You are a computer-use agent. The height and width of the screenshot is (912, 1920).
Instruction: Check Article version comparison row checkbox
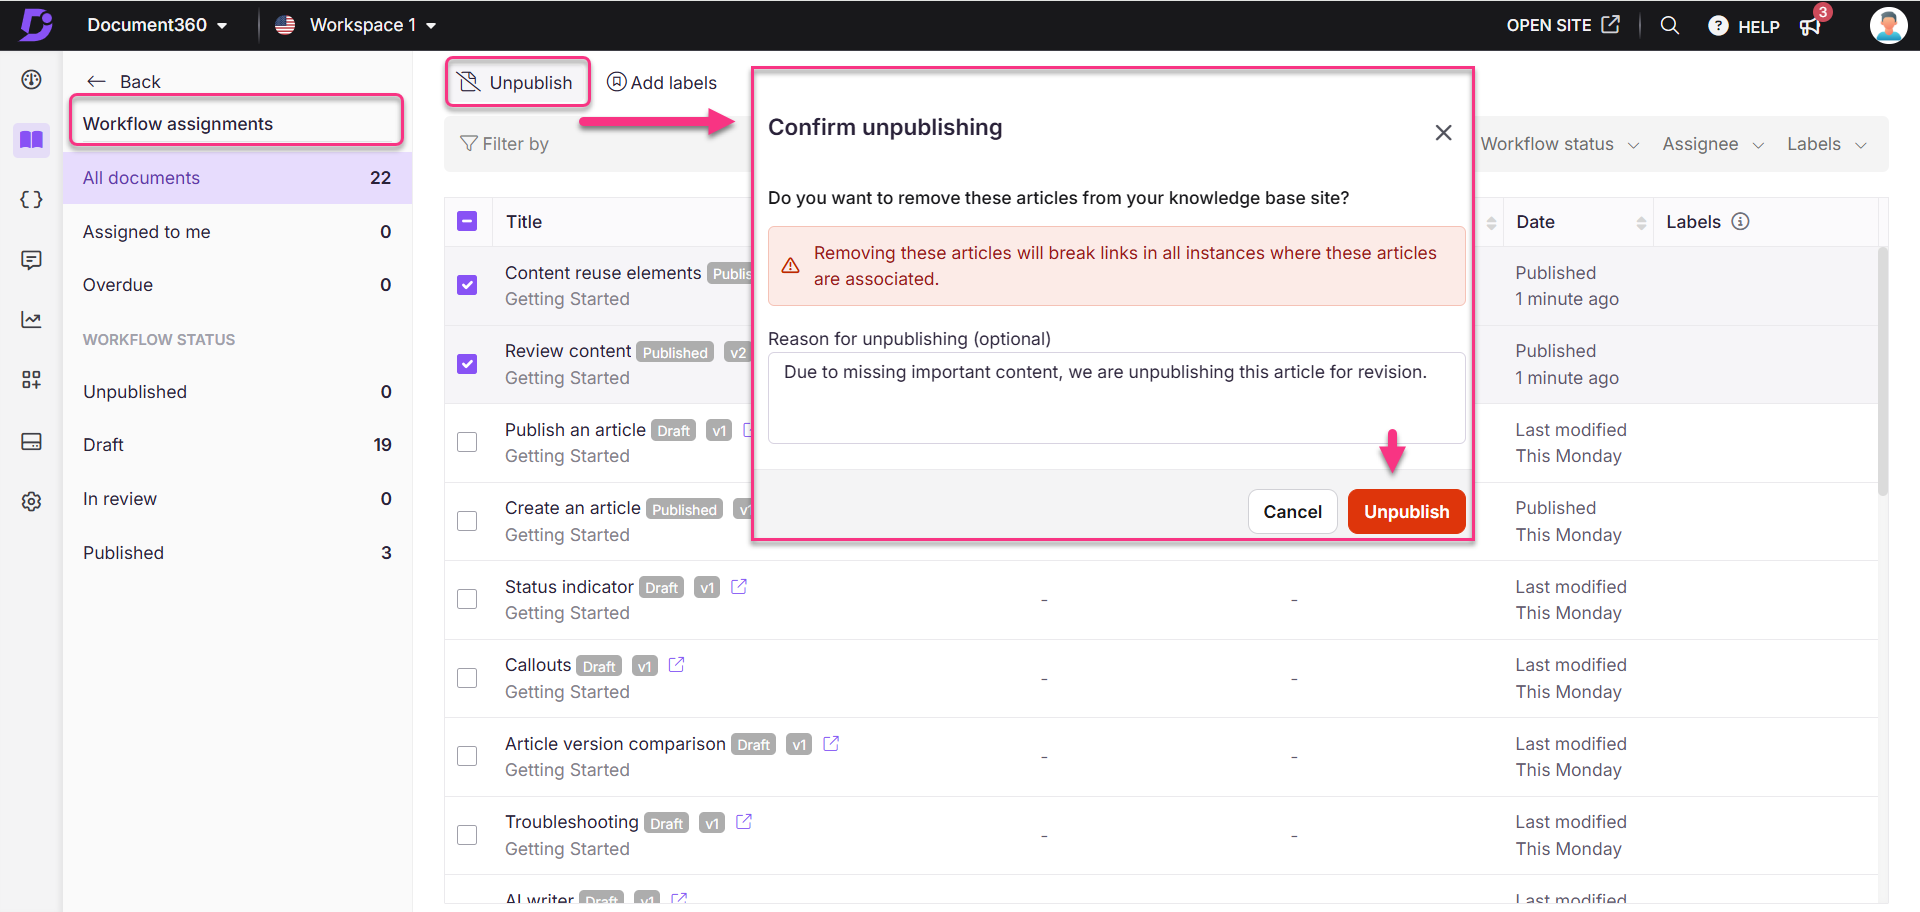[x=467, y=756]
